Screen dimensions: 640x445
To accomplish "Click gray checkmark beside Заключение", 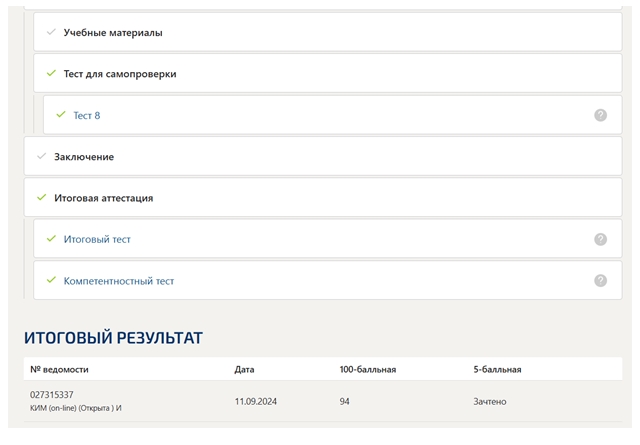I will (42, 156).
